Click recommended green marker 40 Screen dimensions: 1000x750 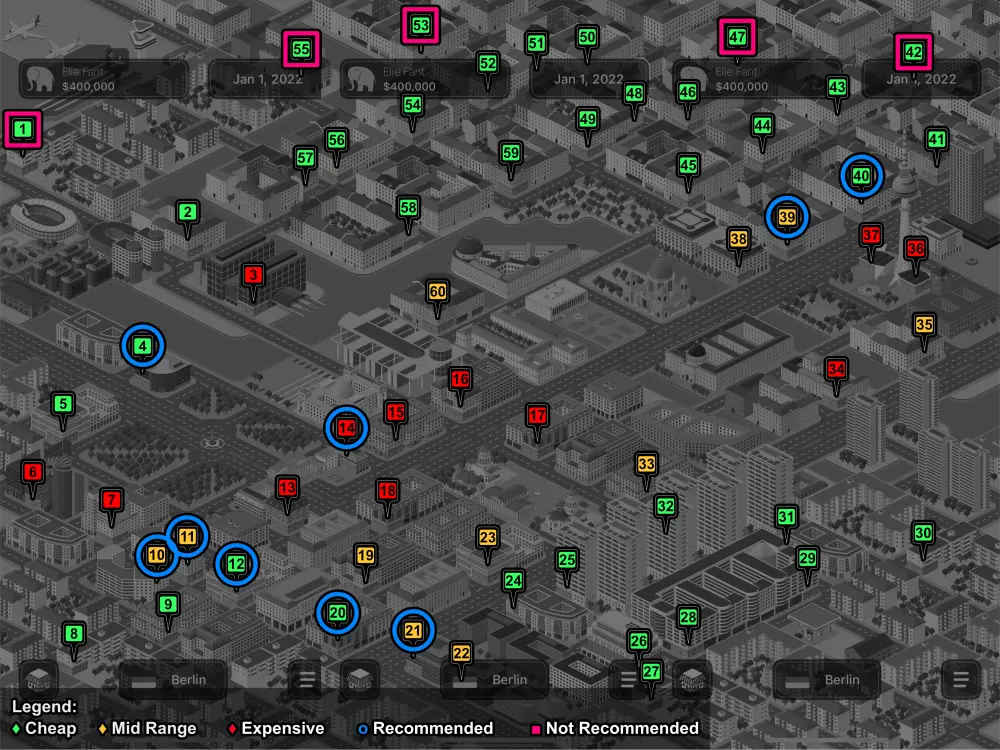tap(862, 176)
